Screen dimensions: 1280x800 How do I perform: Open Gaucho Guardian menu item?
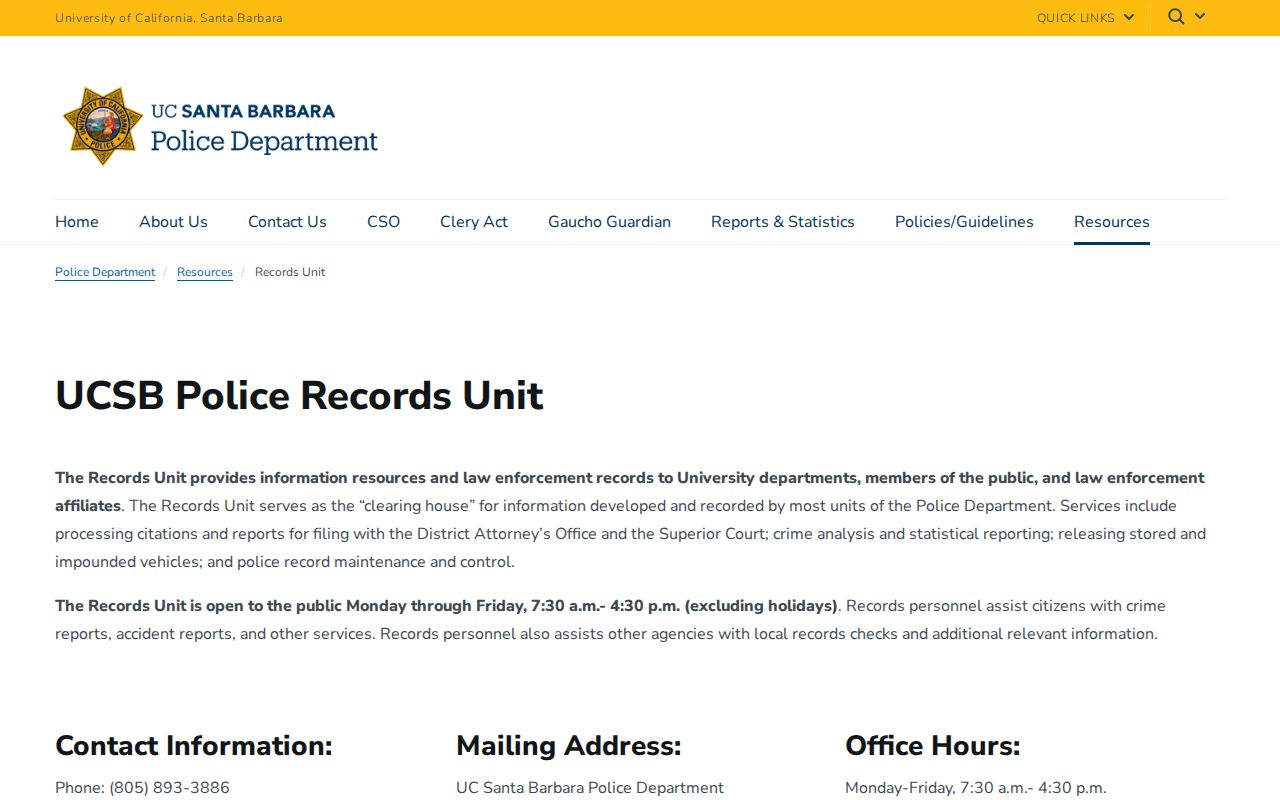[609, 222]
